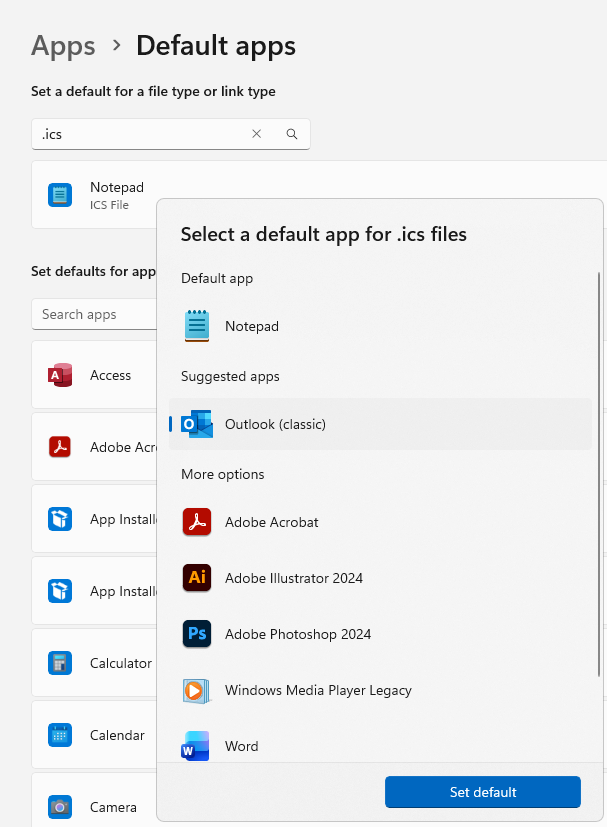Click the magnifier search icon
The height and width of the screenshot is (827, 607).
tap(292, 134)
